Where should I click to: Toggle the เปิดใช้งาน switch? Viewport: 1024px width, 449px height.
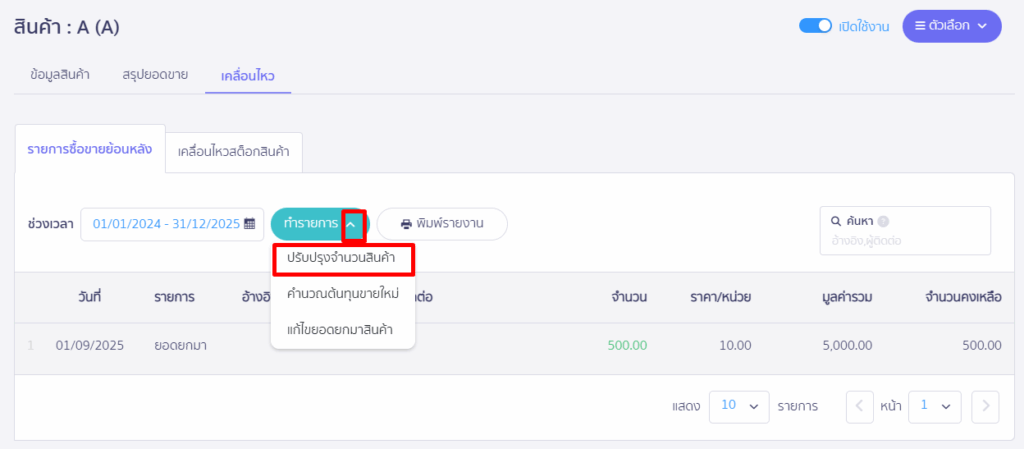[x=815, y=26]
